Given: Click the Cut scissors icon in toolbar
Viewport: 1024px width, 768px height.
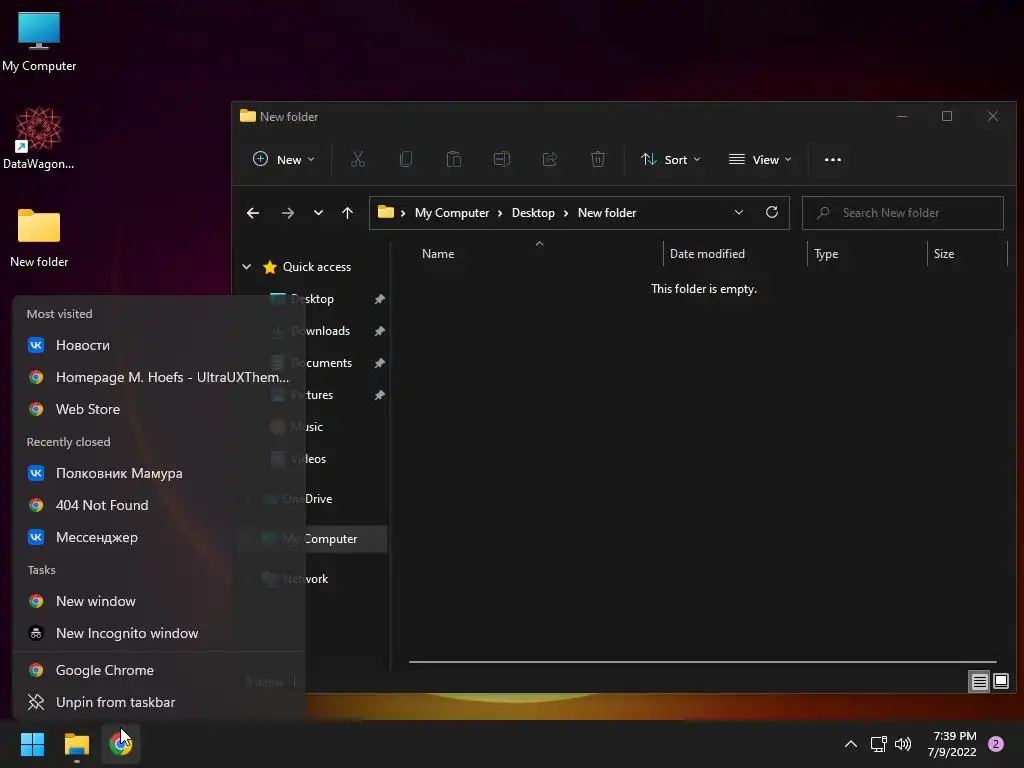Looking at the screenshot, I should (358, 159).
